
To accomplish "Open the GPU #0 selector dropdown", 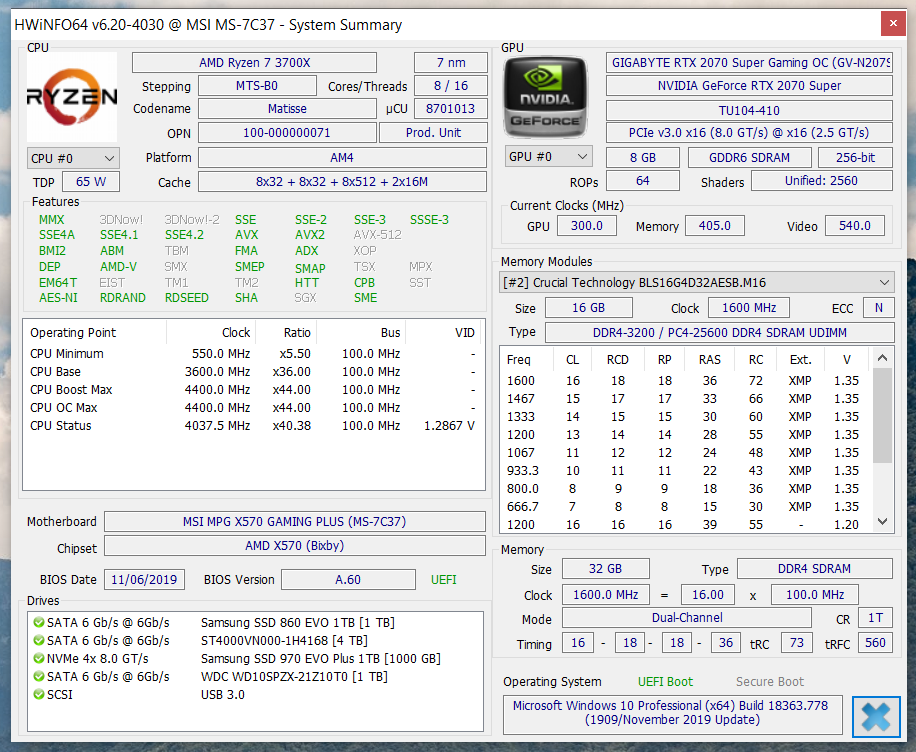I will pyautogui.click(x=548, y=157).
